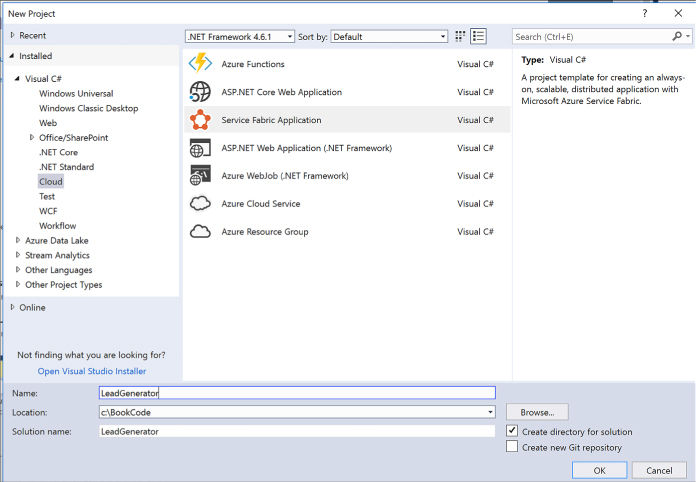Click the Service Fabric Application orange icon
The width and height of the screenshot is (696, 482).
[200, 120]
